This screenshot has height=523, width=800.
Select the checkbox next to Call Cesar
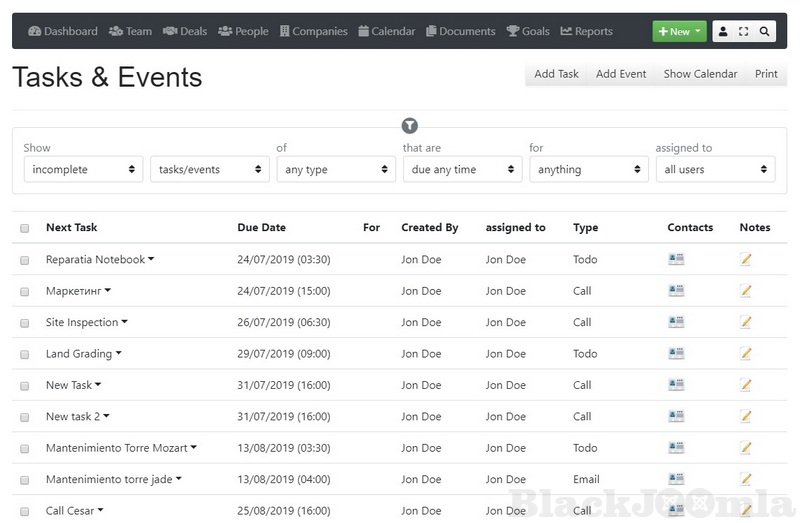point(25,511)
